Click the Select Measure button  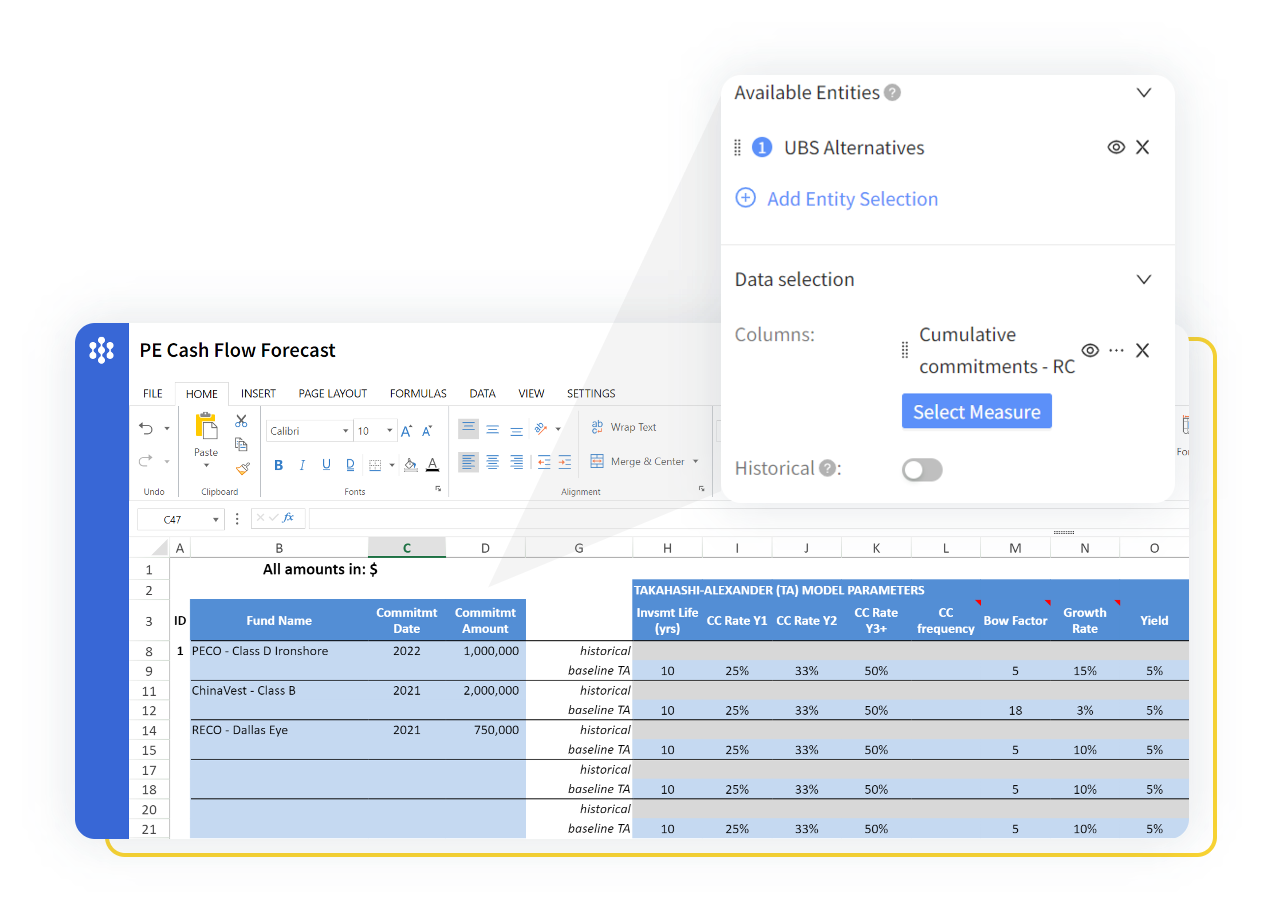pyautogui.click(x=976, y=411)
